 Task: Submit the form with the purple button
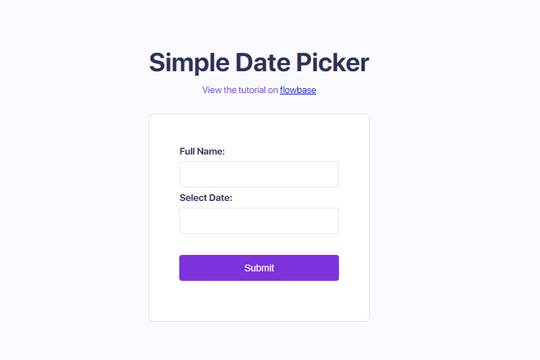pyautogui.click(x=259, y=268)
